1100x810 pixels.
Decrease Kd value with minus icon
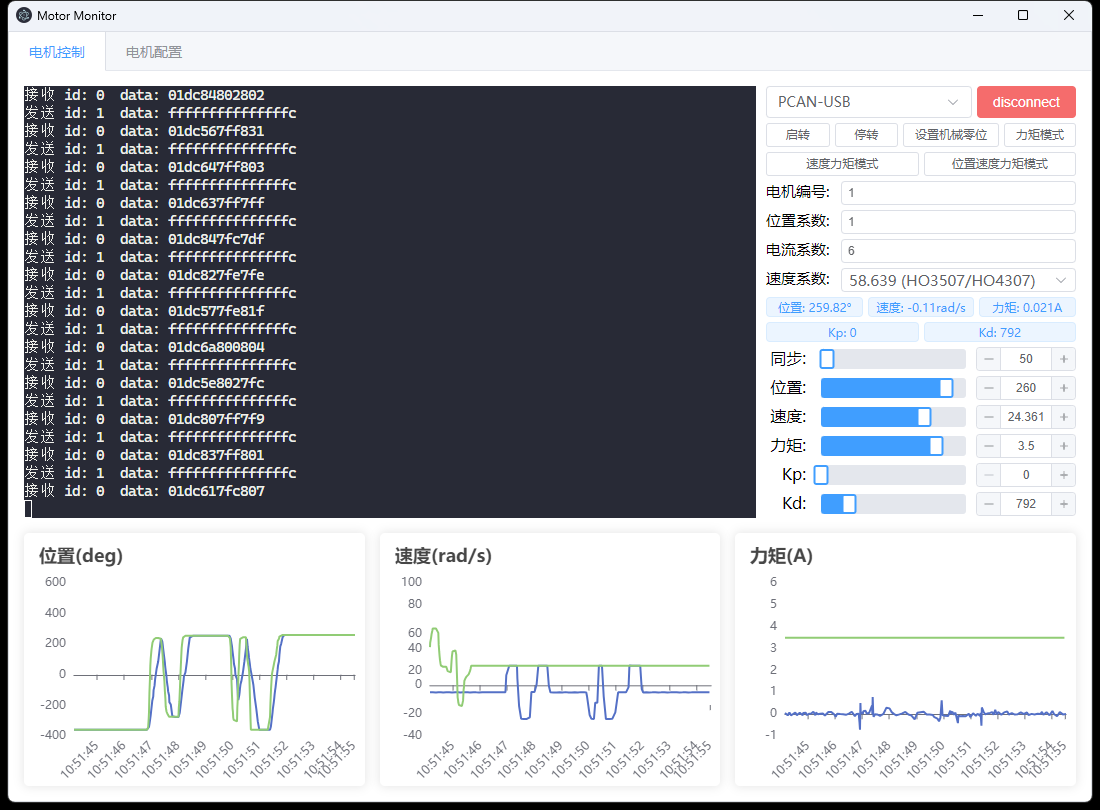988,504
